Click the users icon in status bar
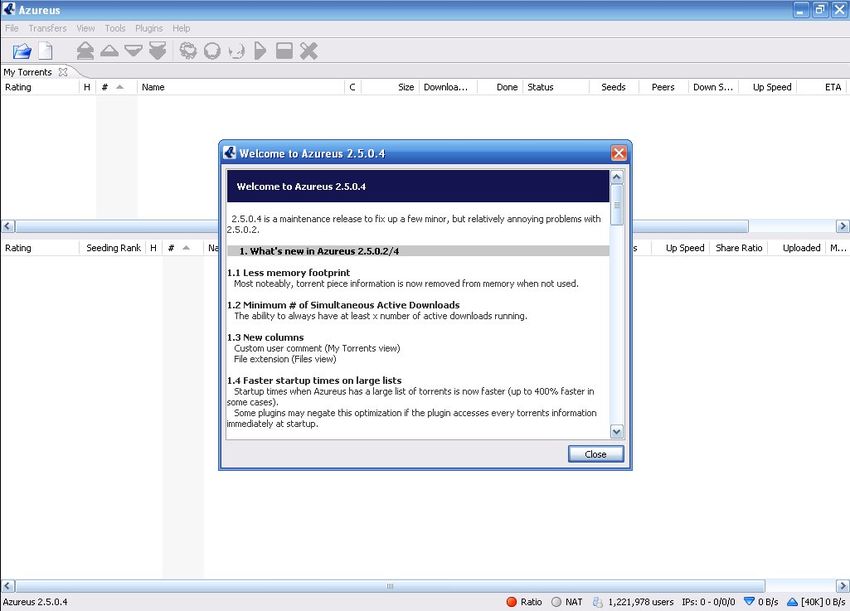850x611 pixels. pos(598,602)
